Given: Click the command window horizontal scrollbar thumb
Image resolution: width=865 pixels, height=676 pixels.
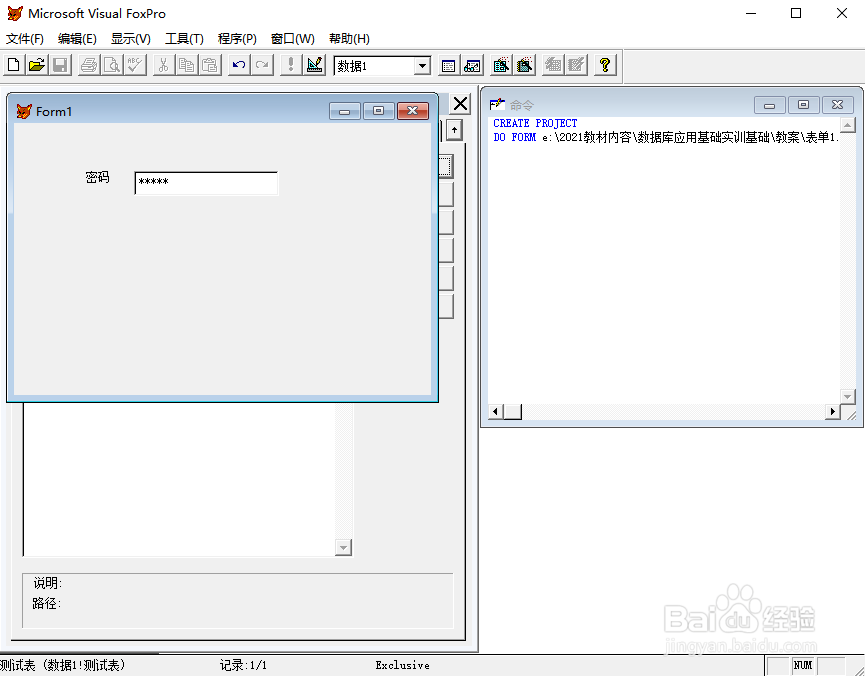Looking at the screenshot, I should point(512,411).
